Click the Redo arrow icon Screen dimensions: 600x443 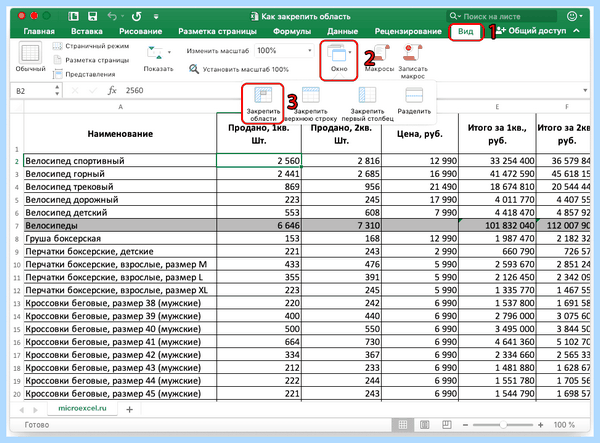click(137, 16)
